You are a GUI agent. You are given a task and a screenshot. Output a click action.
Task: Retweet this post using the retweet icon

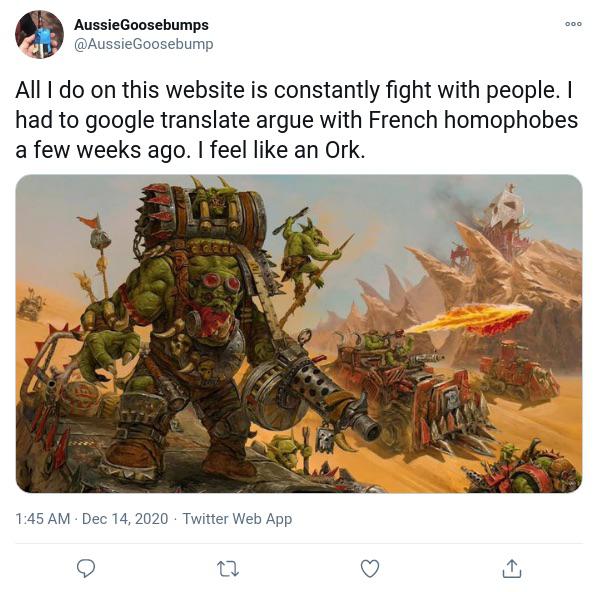(x=228, y=568)
